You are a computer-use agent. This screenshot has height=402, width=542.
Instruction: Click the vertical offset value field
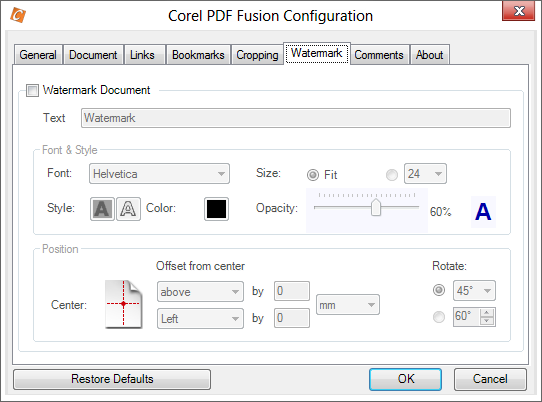point(292,291)
